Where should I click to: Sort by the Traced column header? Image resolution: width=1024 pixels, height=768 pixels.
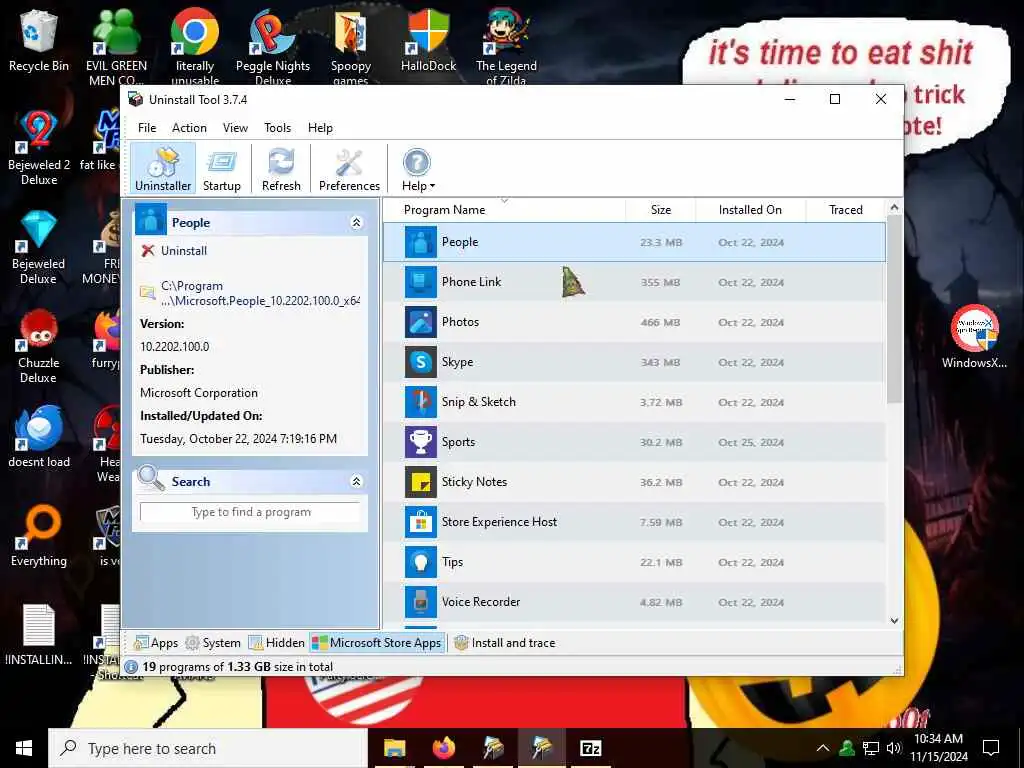point(846,210)
